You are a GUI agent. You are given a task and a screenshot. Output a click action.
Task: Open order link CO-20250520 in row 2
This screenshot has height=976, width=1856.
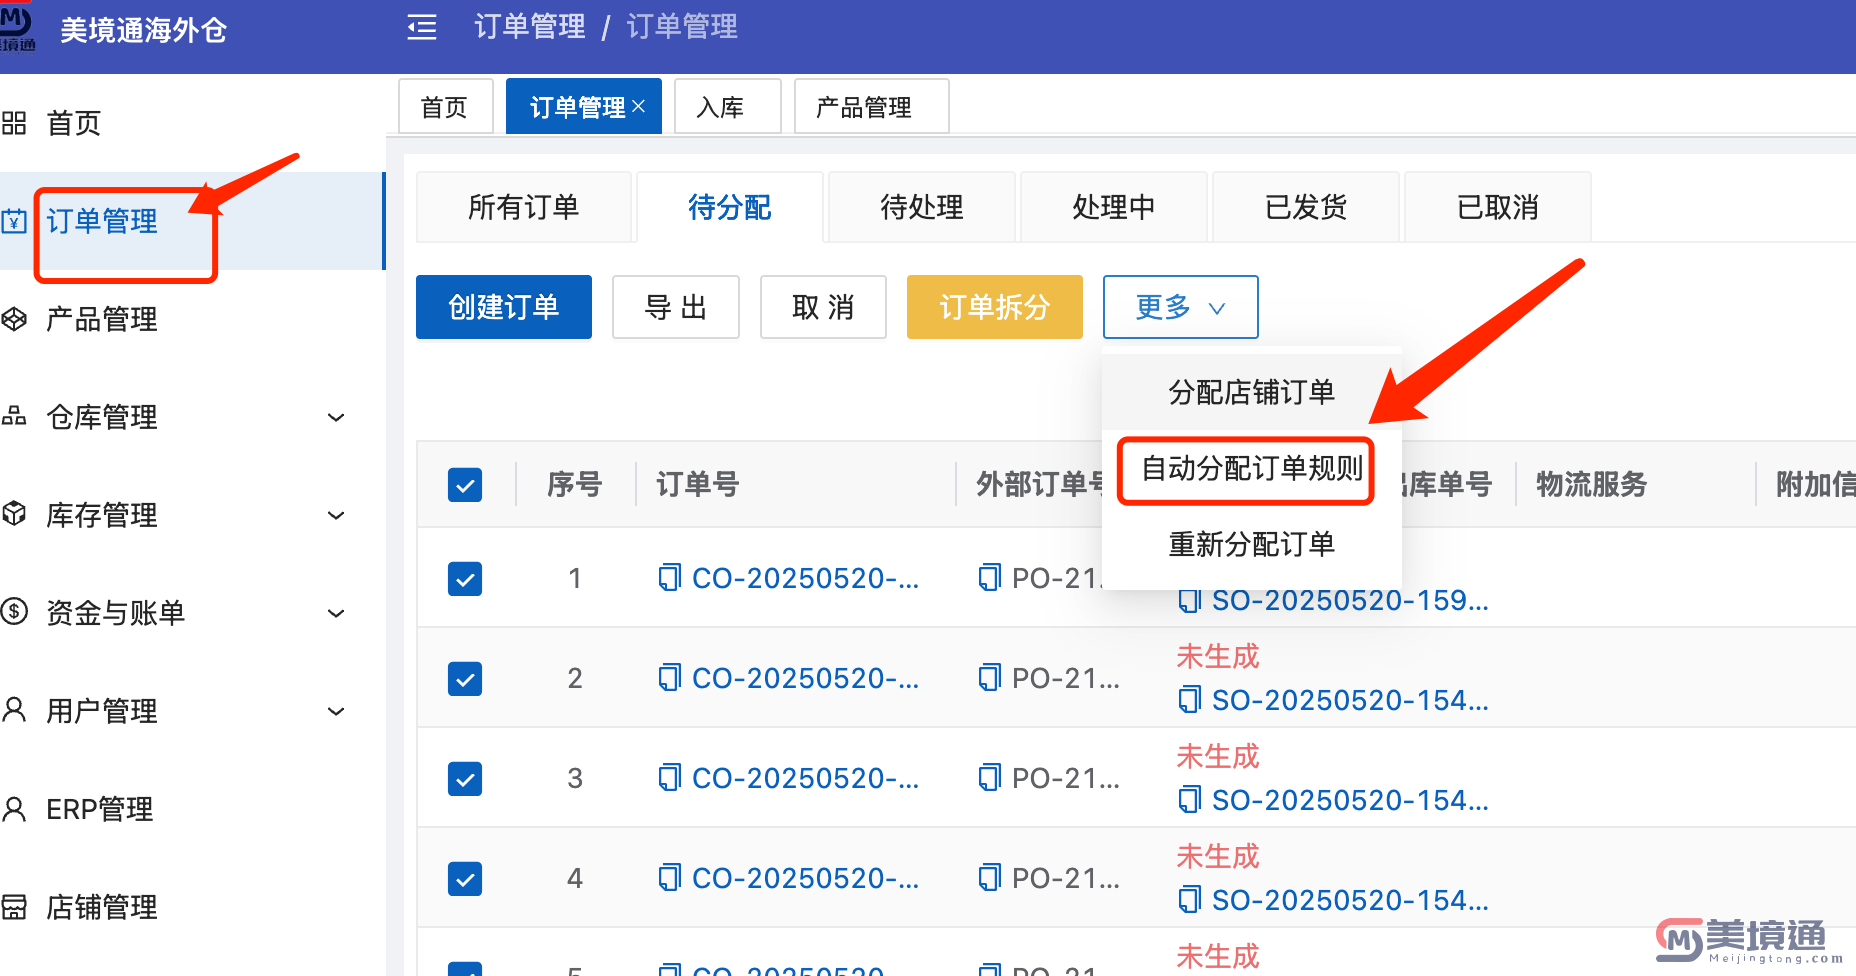(x=805, y=678)
